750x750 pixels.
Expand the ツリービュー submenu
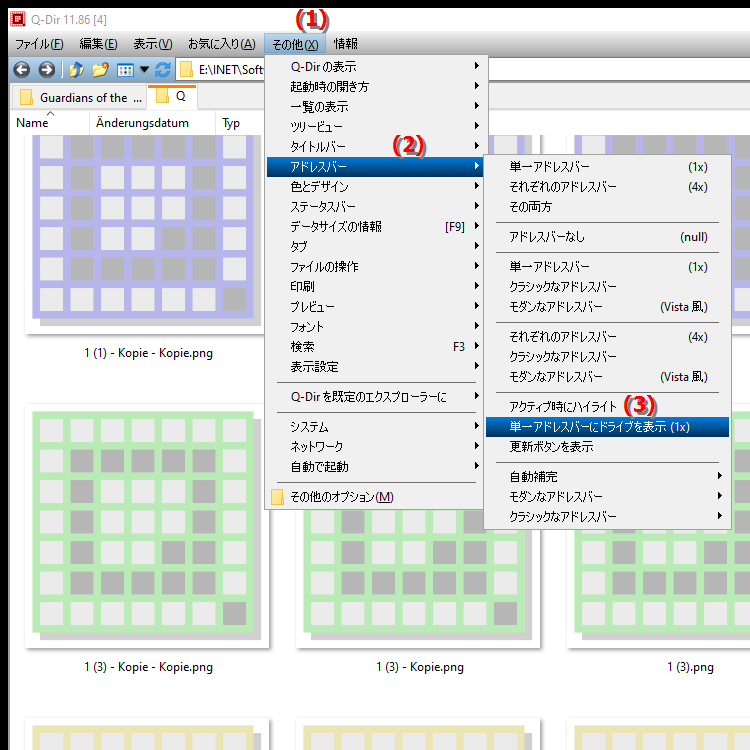[x=375, y=127]
